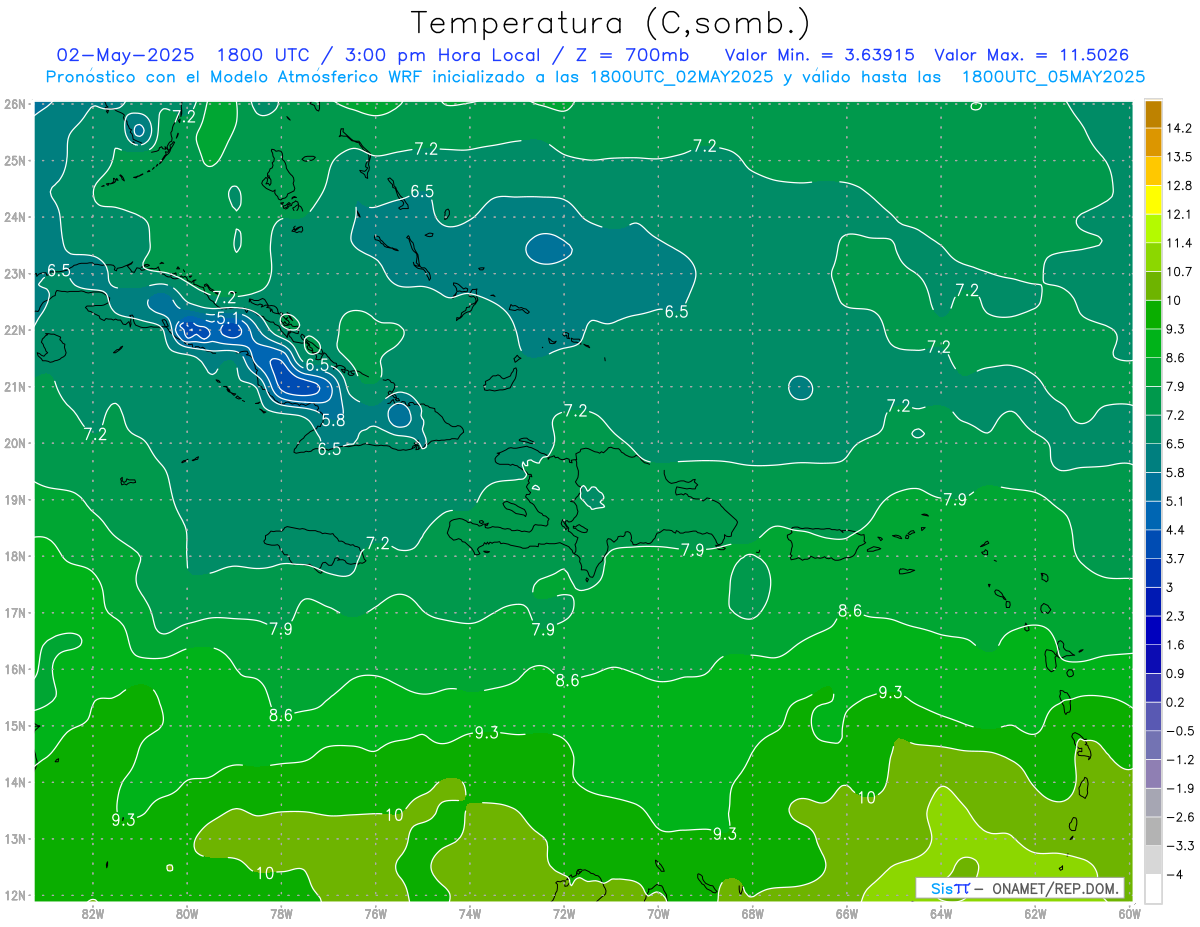This screenshot has height=927, width=1200.
Task: Click the title Temperatura (C,somb.)
Action: pos(611,23)
